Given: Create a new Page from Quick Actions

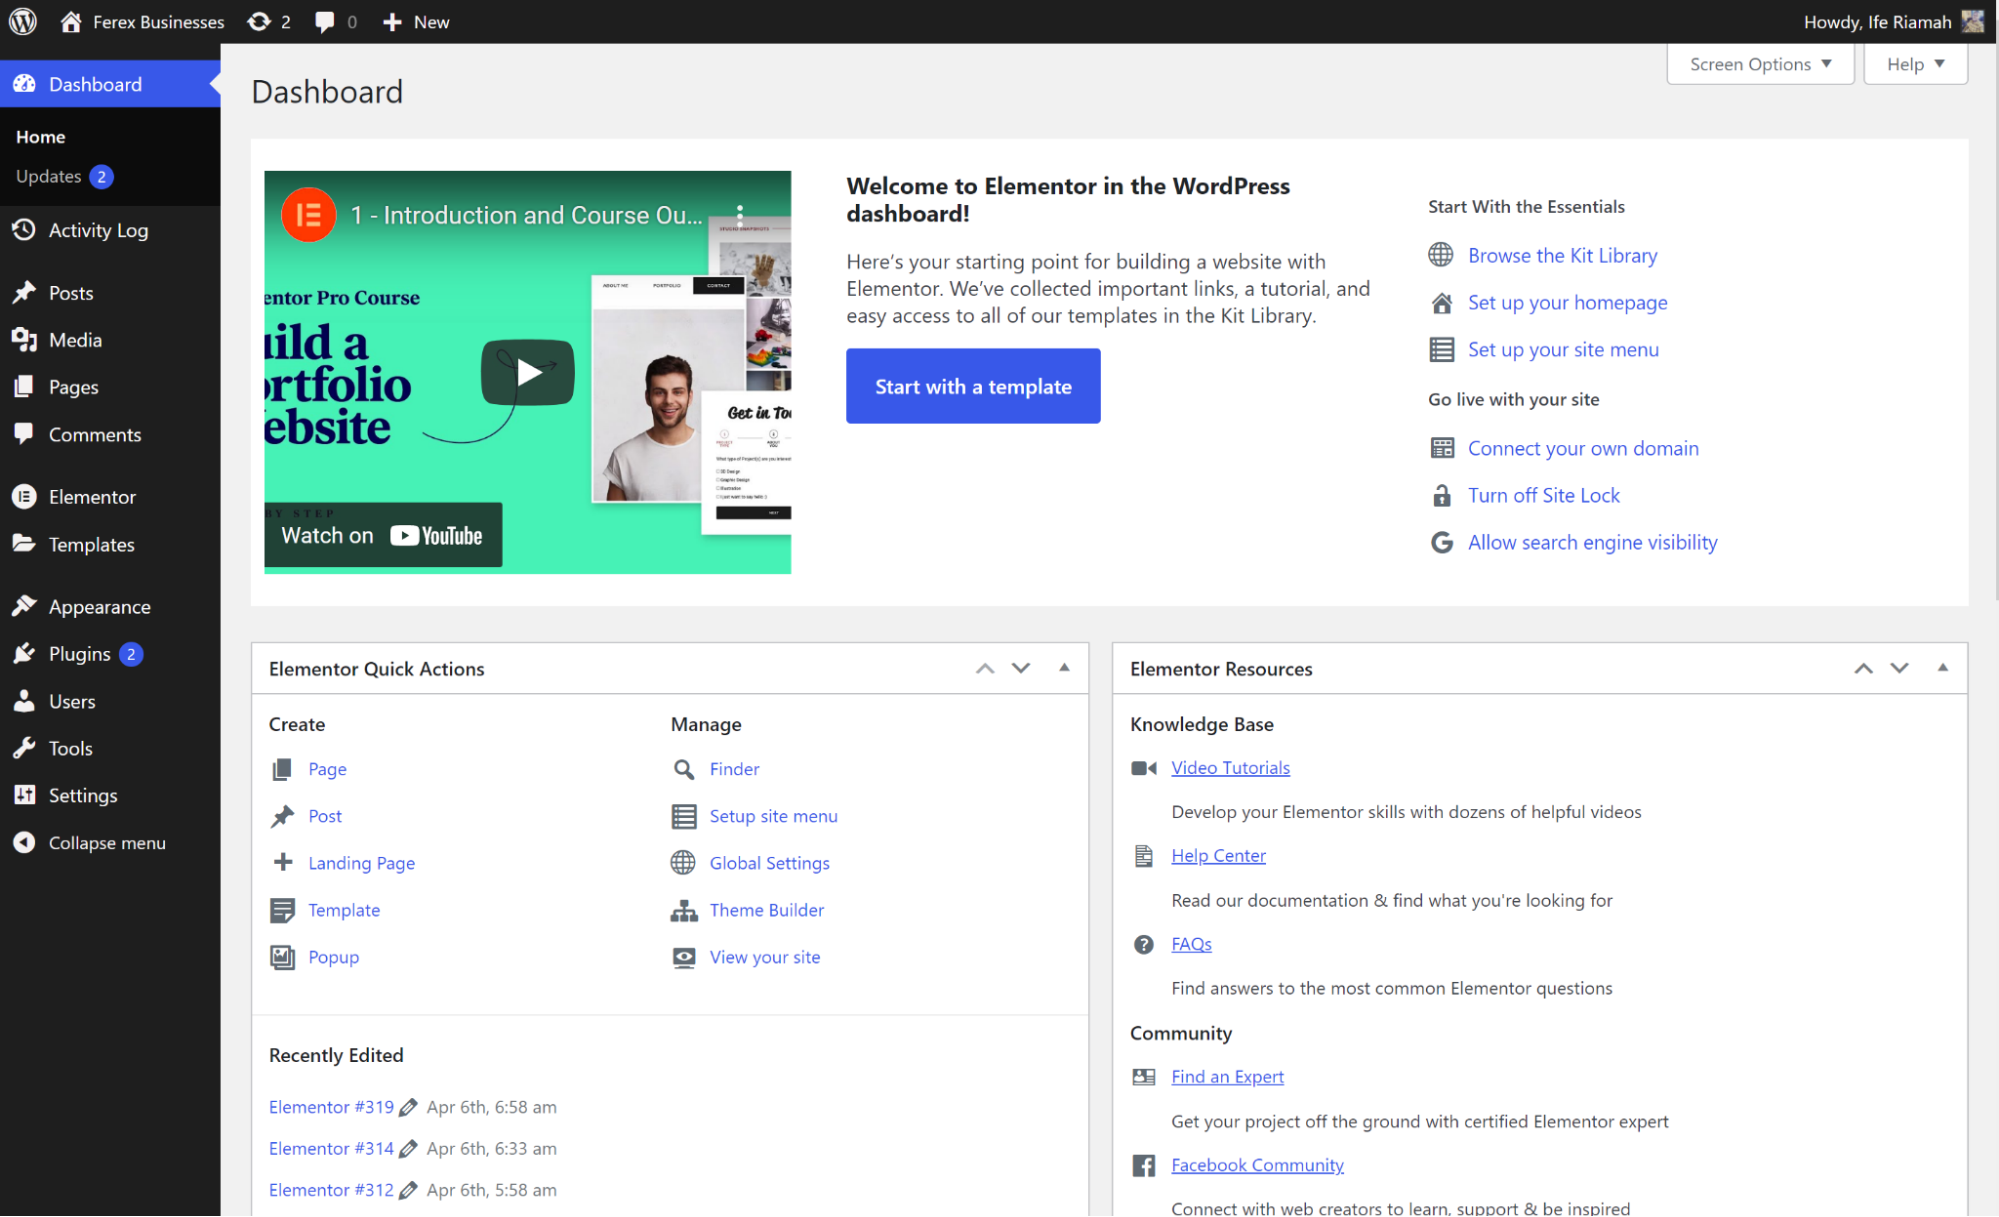Looking at the screenshot, I should click(x=327, y=769).
